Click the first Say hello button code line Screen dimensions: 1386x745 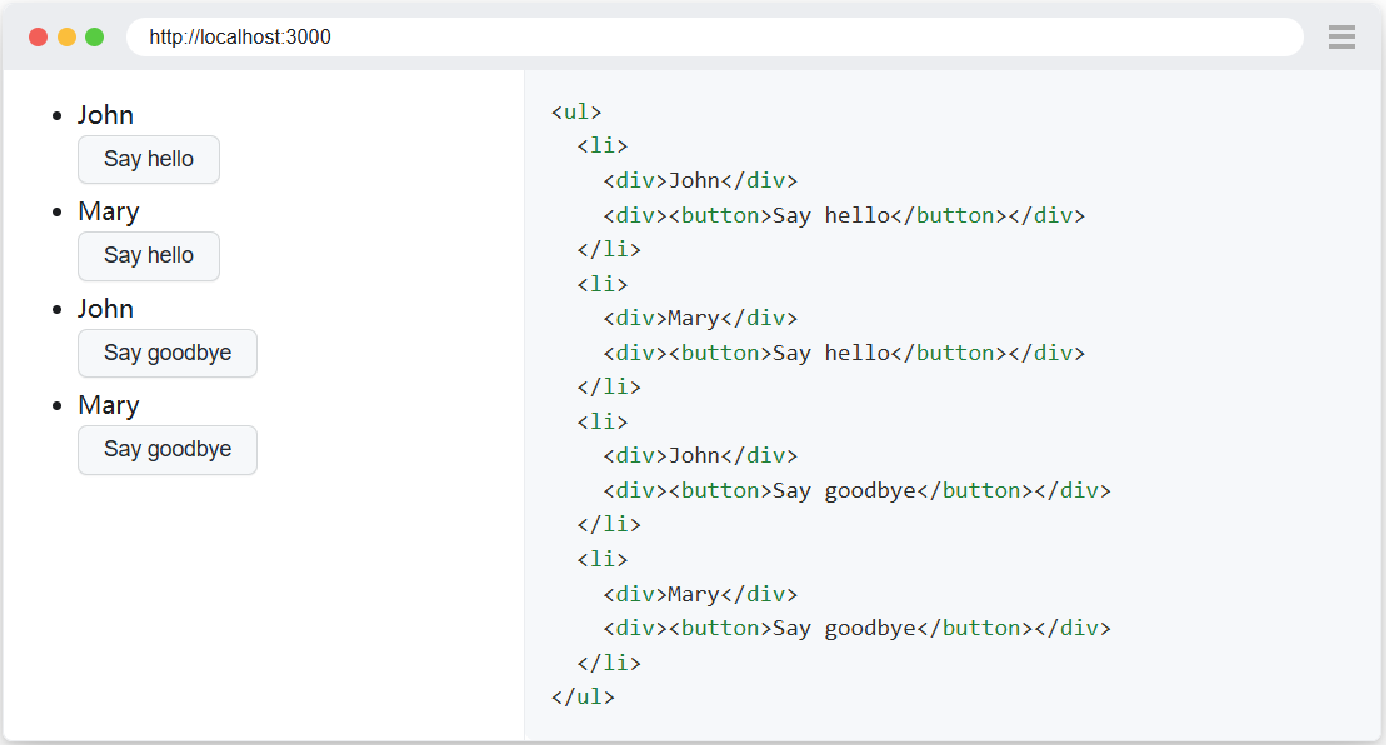[x=844, y=215]
